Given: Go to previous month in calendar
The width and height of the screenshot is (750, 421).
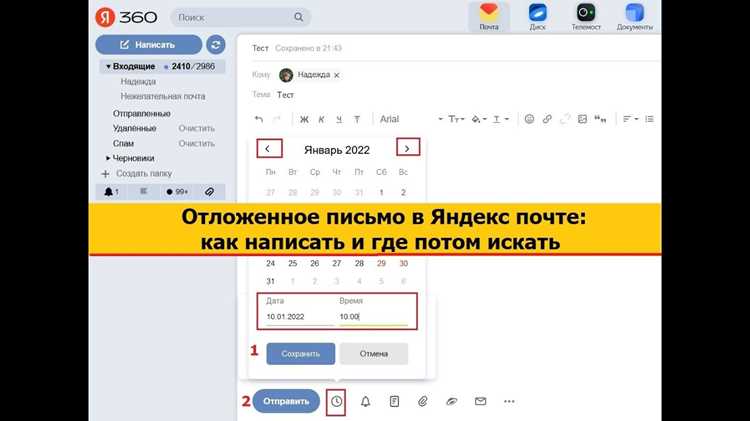Looking at the screenshot, I should click(x=269, y=148).
